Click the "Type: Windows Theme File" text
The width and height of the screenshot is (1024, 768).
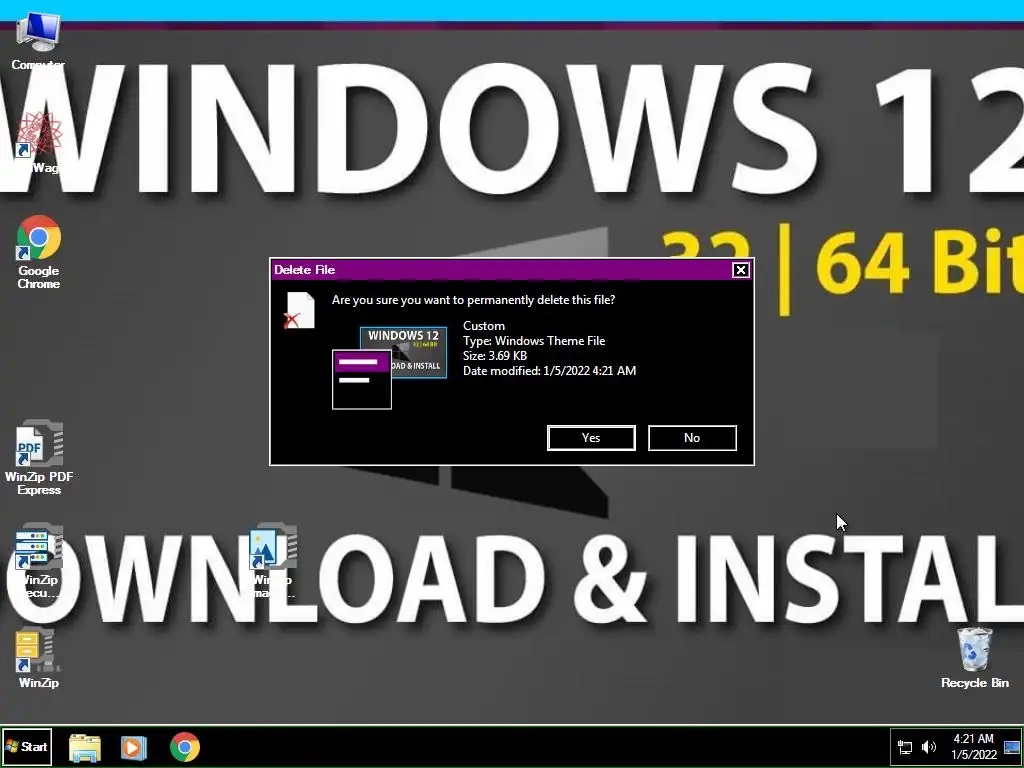[x=534, y=341]
